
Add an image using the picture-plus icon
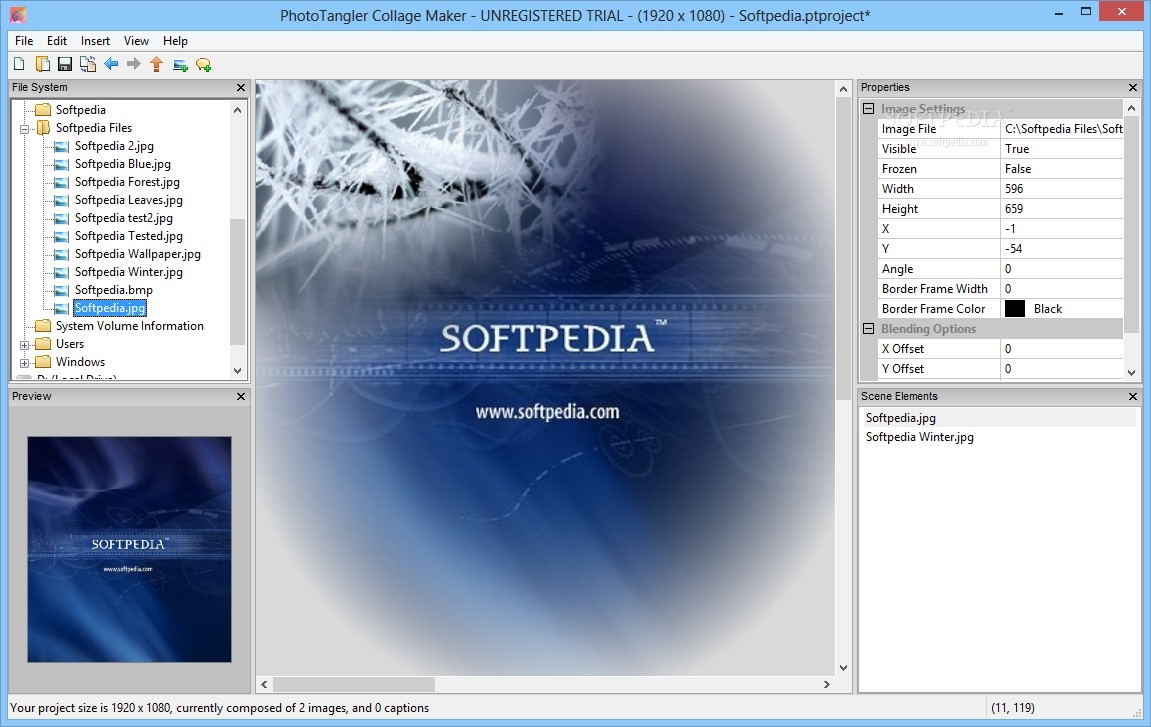point(180,65)
